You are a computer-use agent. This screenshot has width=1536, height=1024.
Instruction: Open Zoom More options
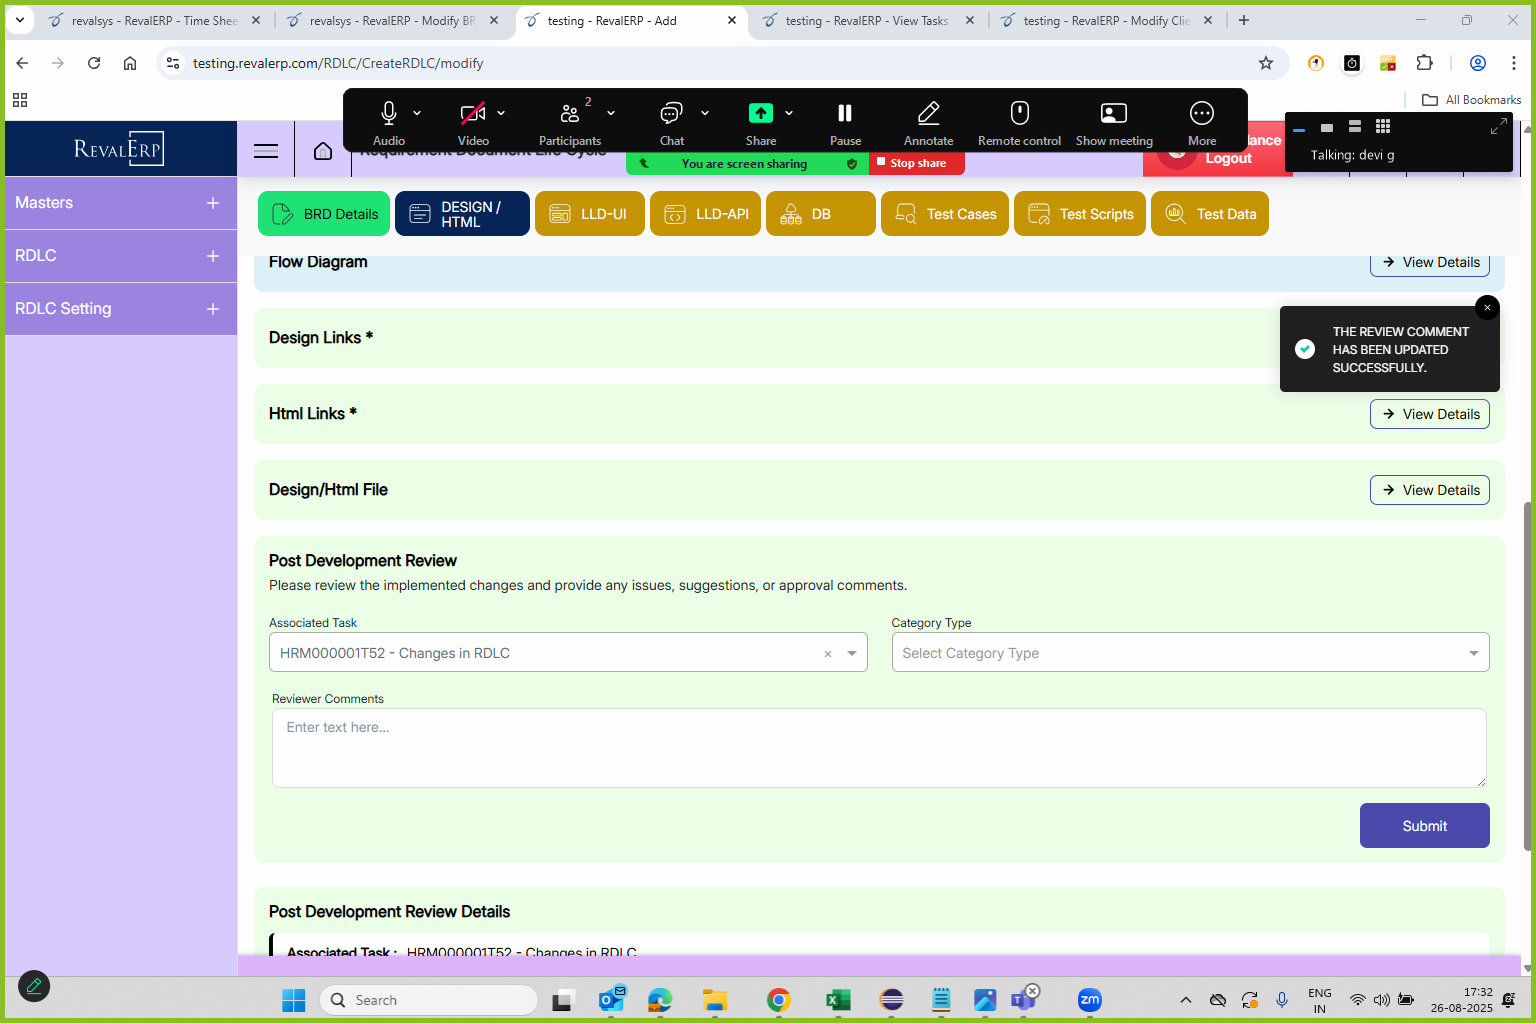[x=1201, y=114]
